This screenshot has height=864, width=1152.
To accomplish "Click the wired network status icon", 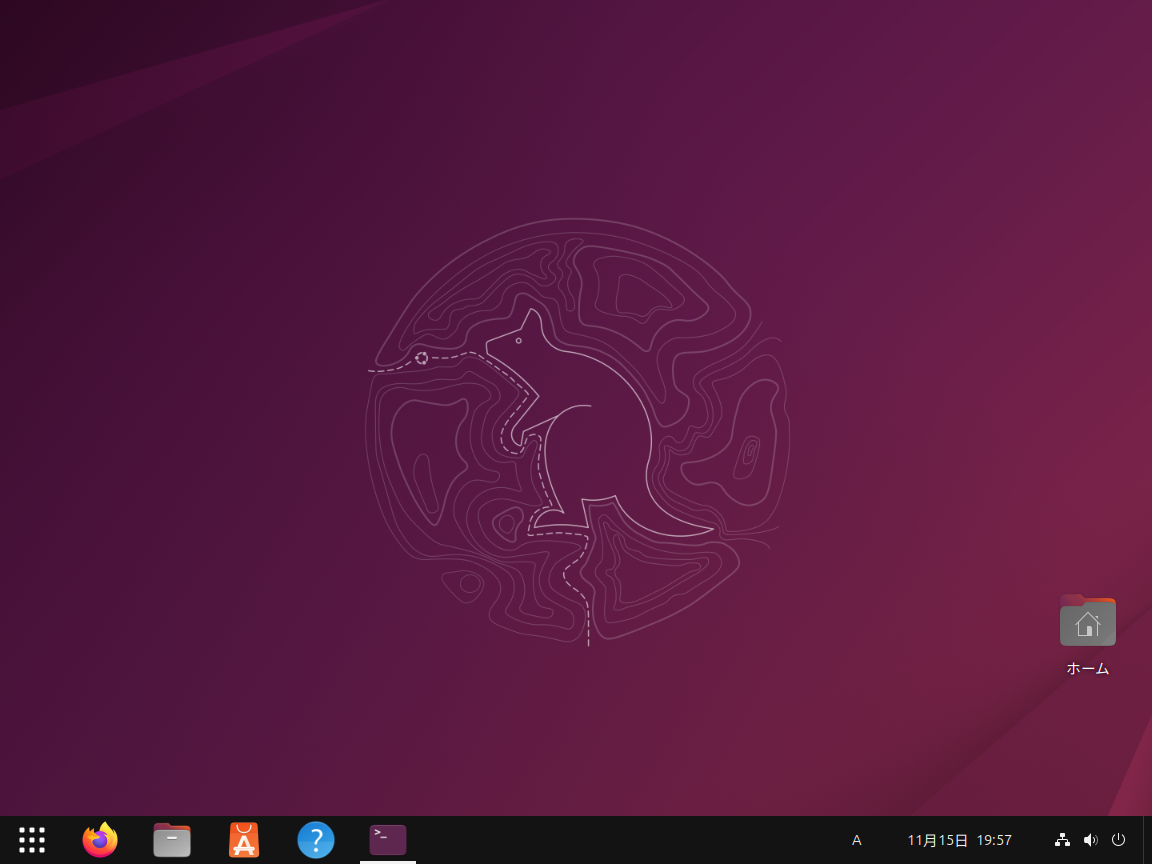I will pyautogui.click(x=1062, y=840).
